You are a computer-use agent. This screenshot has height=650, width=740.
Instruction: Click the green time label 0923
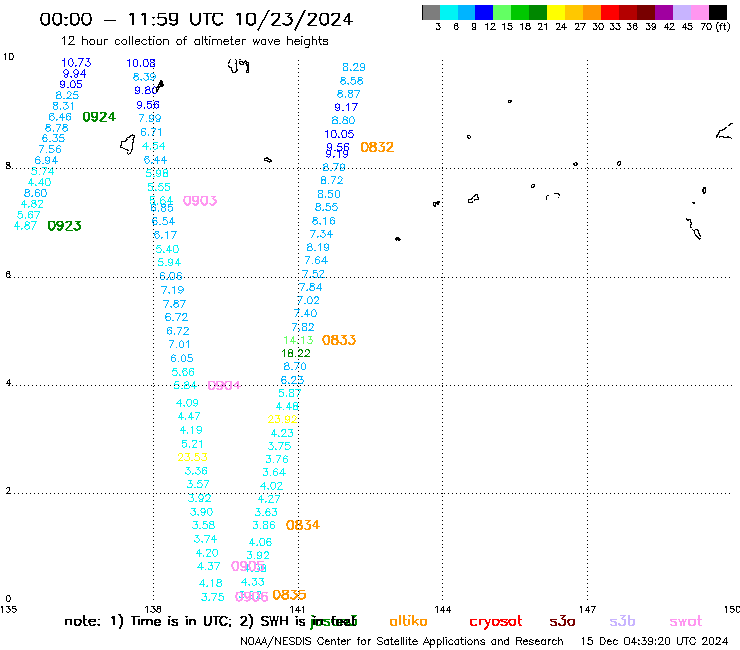[x=64, y=226]
